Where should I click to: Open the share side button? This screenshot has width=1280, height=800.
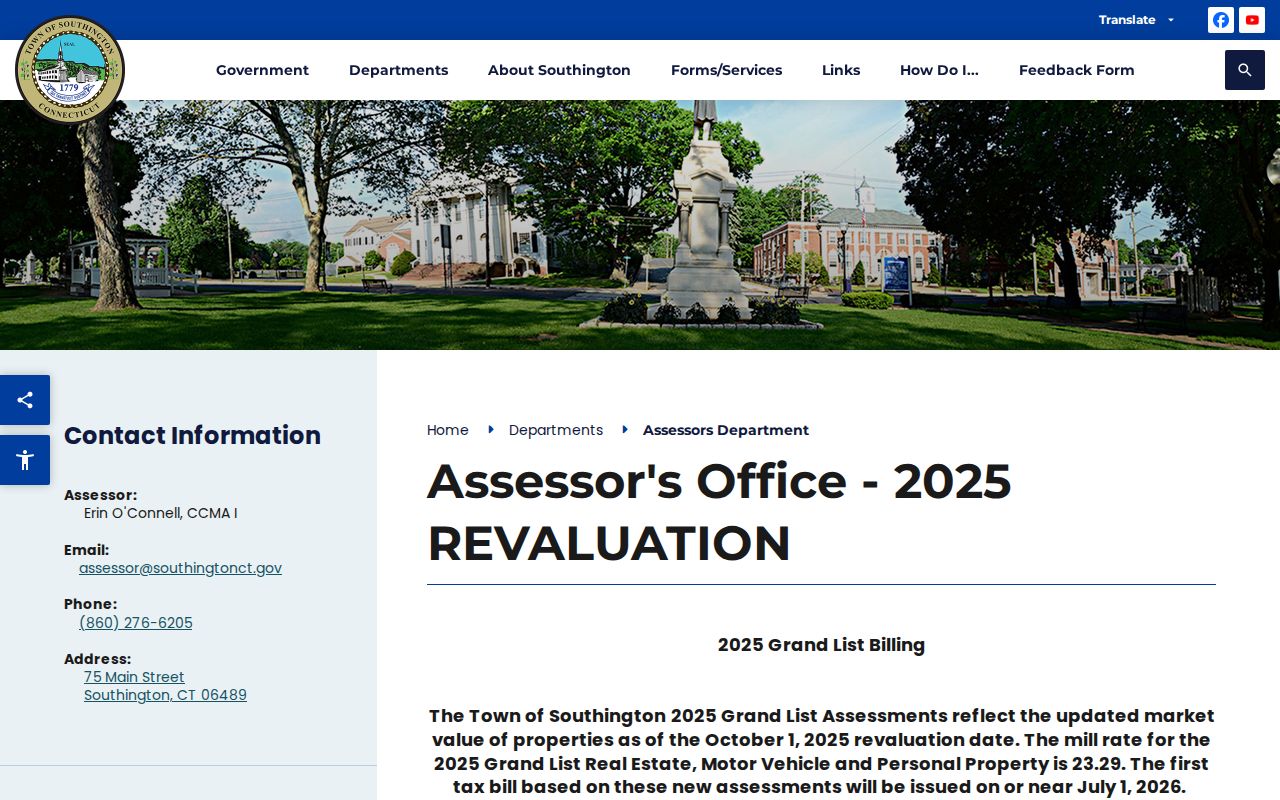click(25, 400)
